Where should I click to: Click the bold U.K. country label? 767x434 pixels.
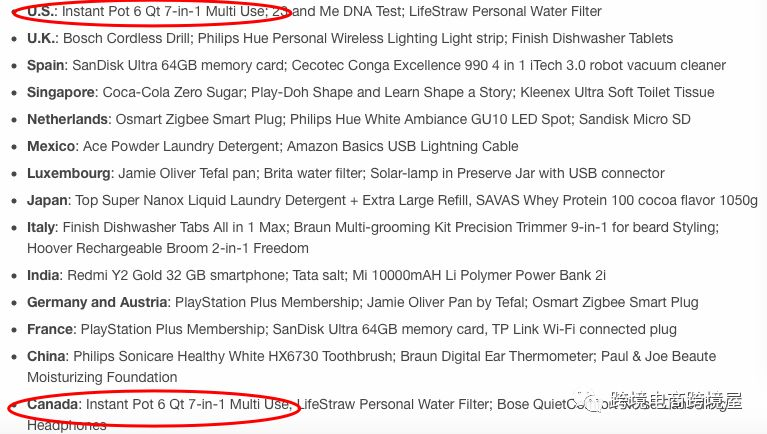pos(42,39)
